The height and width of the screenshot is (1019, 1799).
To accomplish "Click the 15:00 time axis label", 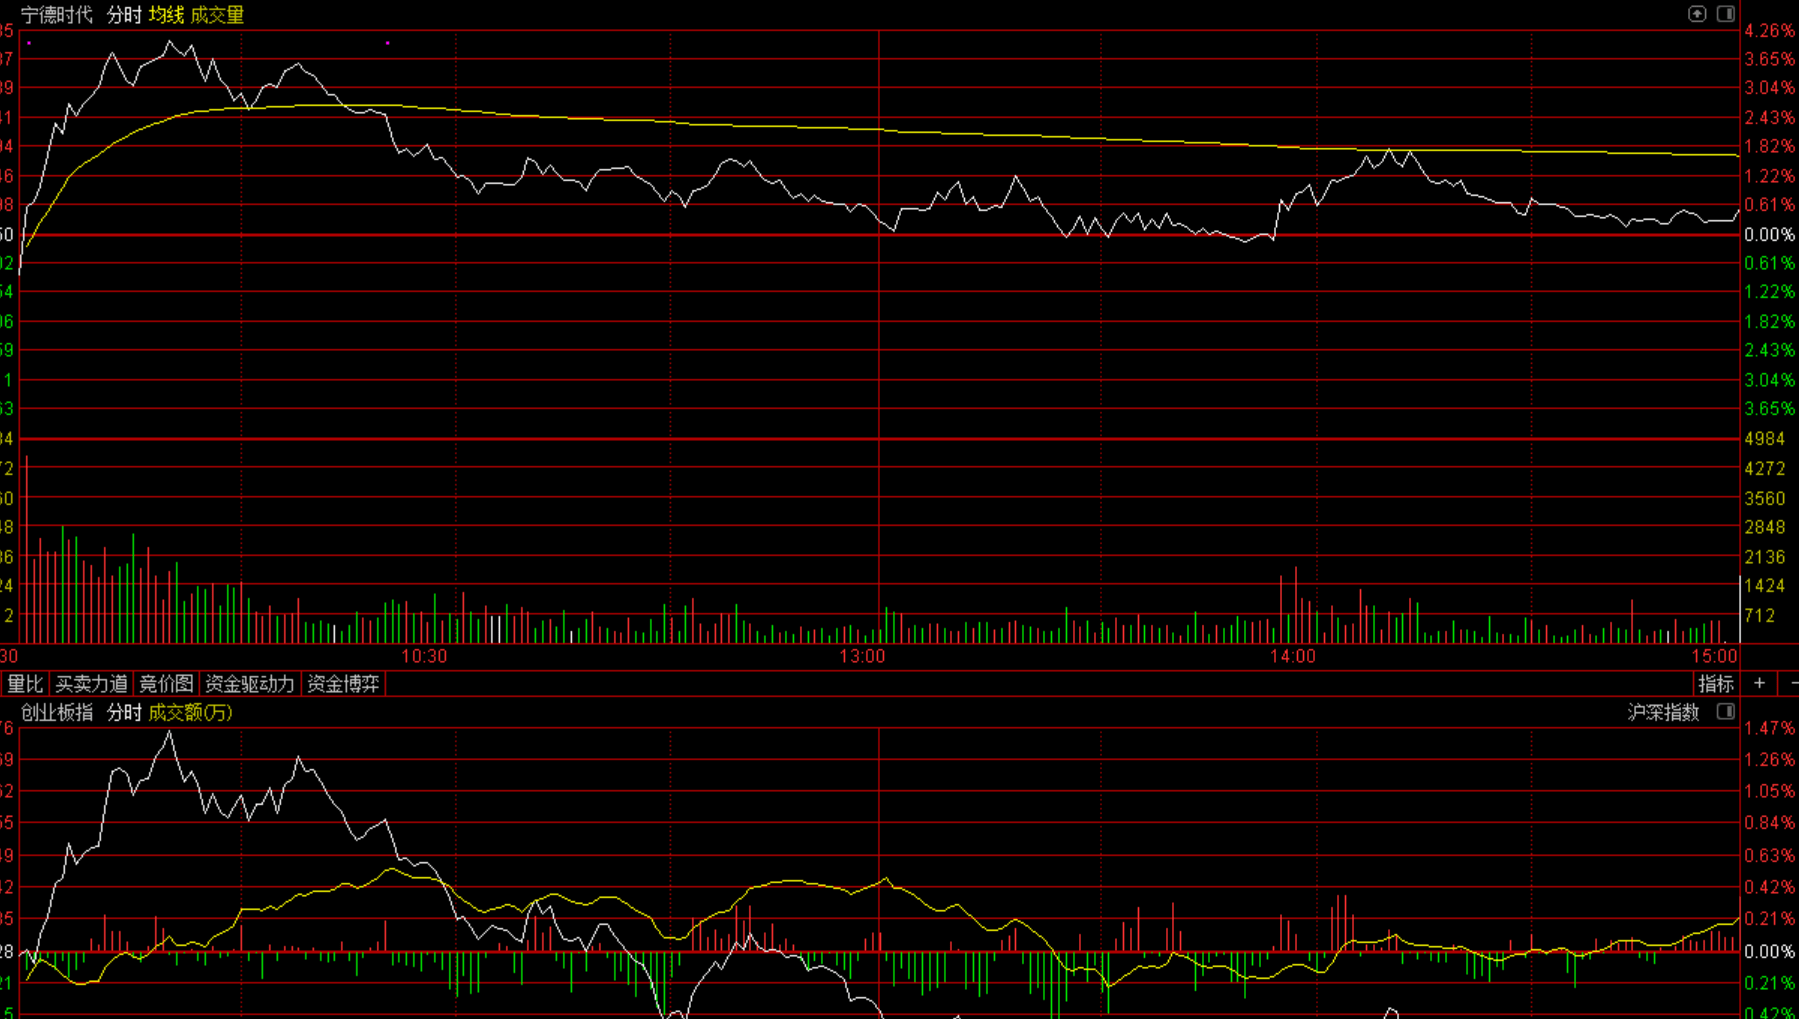I will tap(1714, 656).
